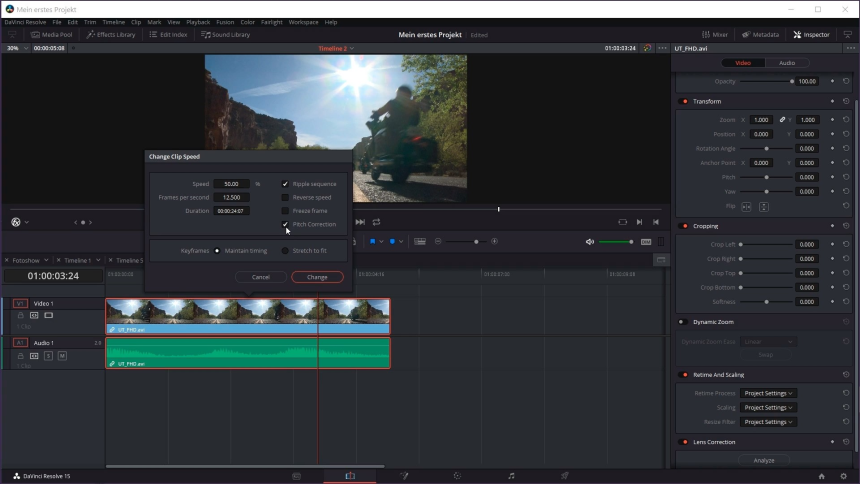
Task: Confirm with the Change button
Action: 318,277
